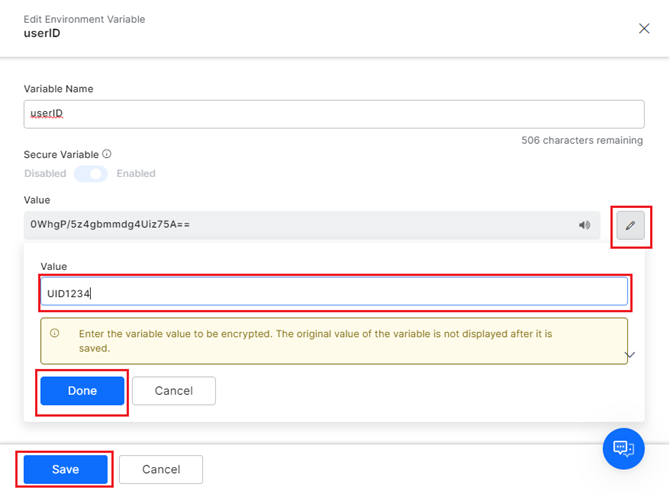Click the speaker icon in the encrypted value field
The image size is (672, 496).
585,225
